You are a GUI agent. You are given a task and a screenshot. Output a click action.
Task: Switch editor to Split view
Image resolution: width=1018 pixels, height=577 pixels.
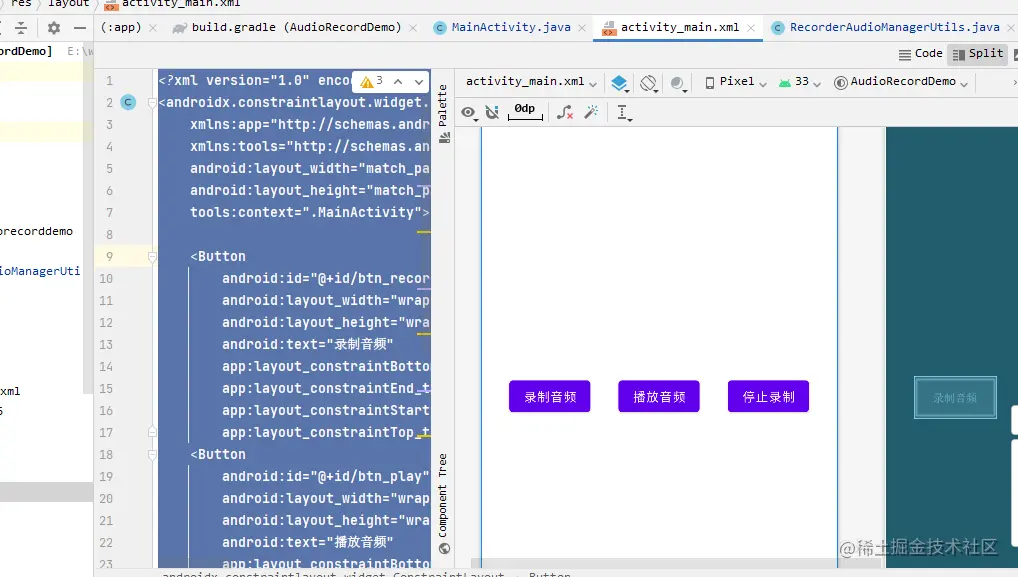[x=978, y=54]
